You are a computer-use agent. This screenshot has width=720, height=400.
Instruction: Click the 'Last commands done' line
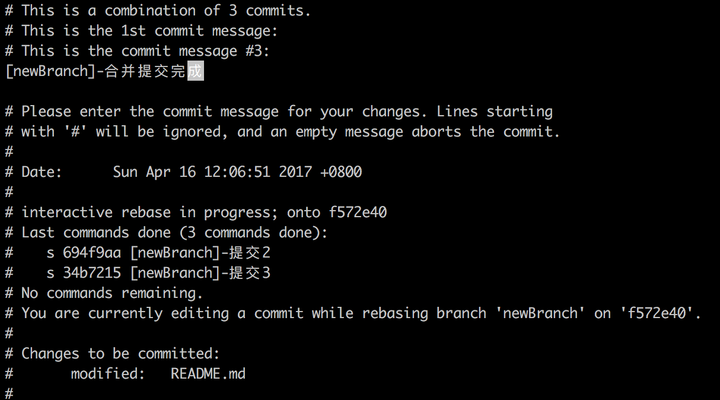[166, 232]
